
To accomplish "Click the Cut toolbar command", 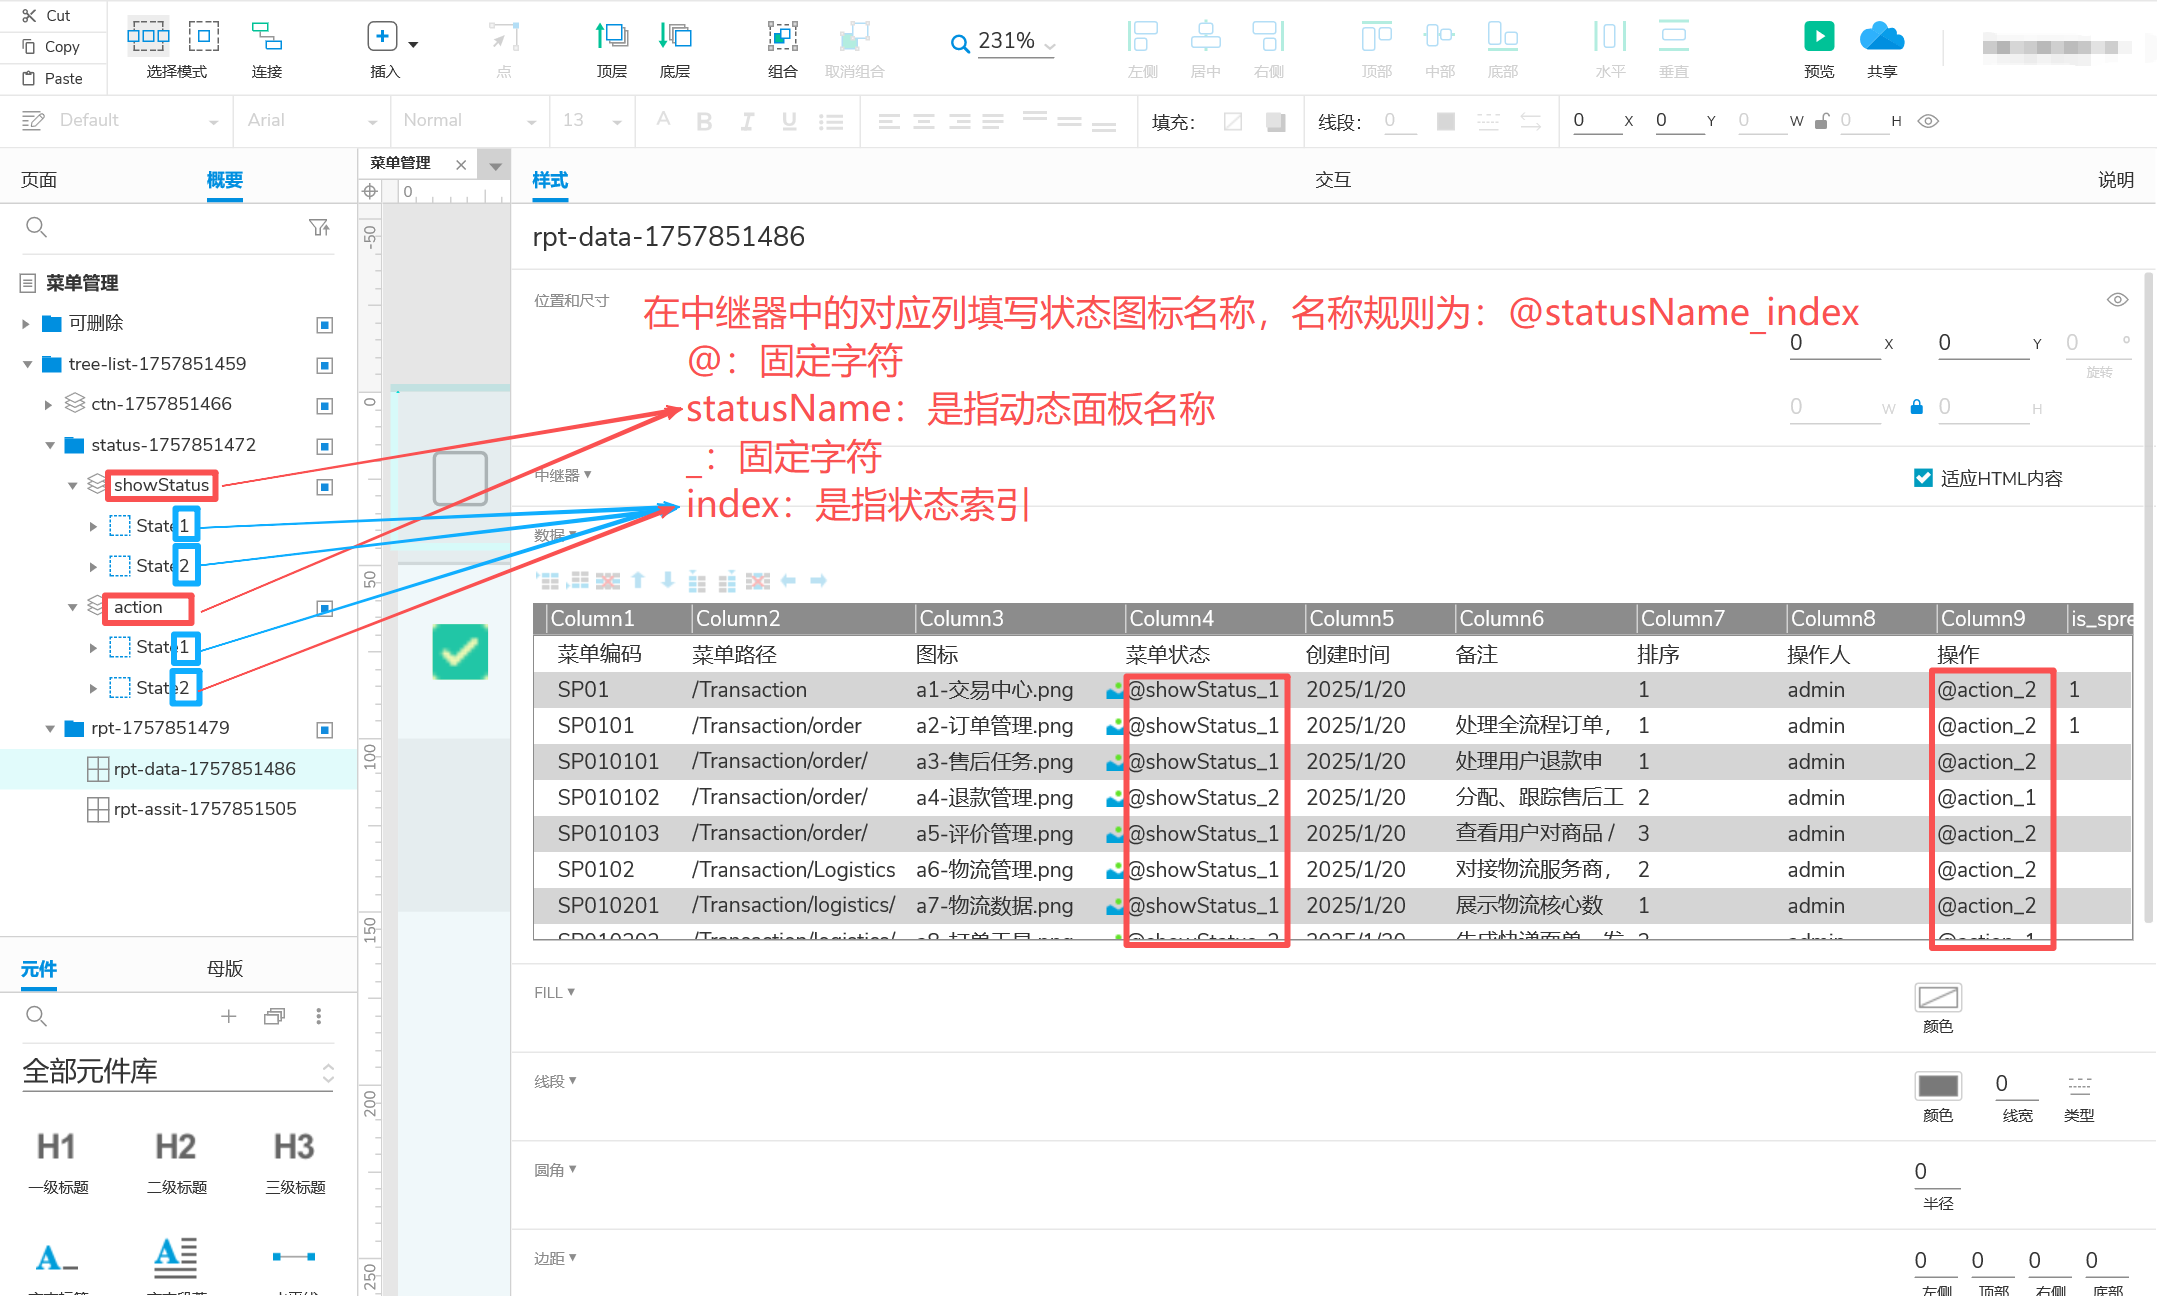I will (x=47, y=15).
